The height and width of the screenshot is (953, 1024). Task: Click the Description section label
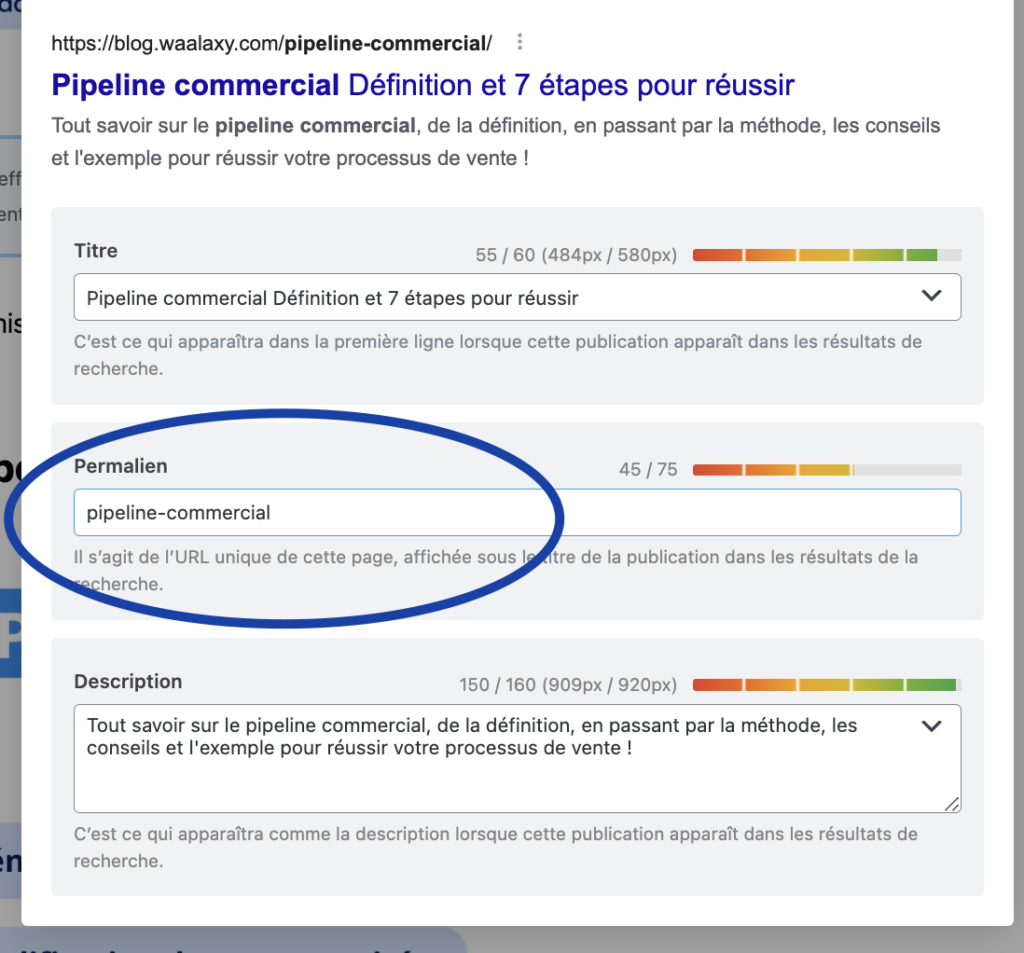pos(128,682)
